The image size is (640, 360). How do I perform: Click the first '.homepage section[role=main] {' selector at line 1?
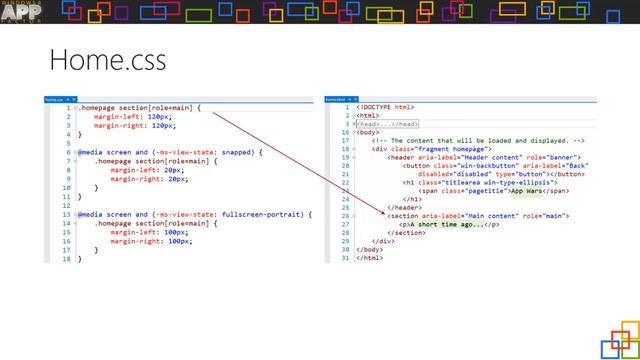tap(140, 108)
